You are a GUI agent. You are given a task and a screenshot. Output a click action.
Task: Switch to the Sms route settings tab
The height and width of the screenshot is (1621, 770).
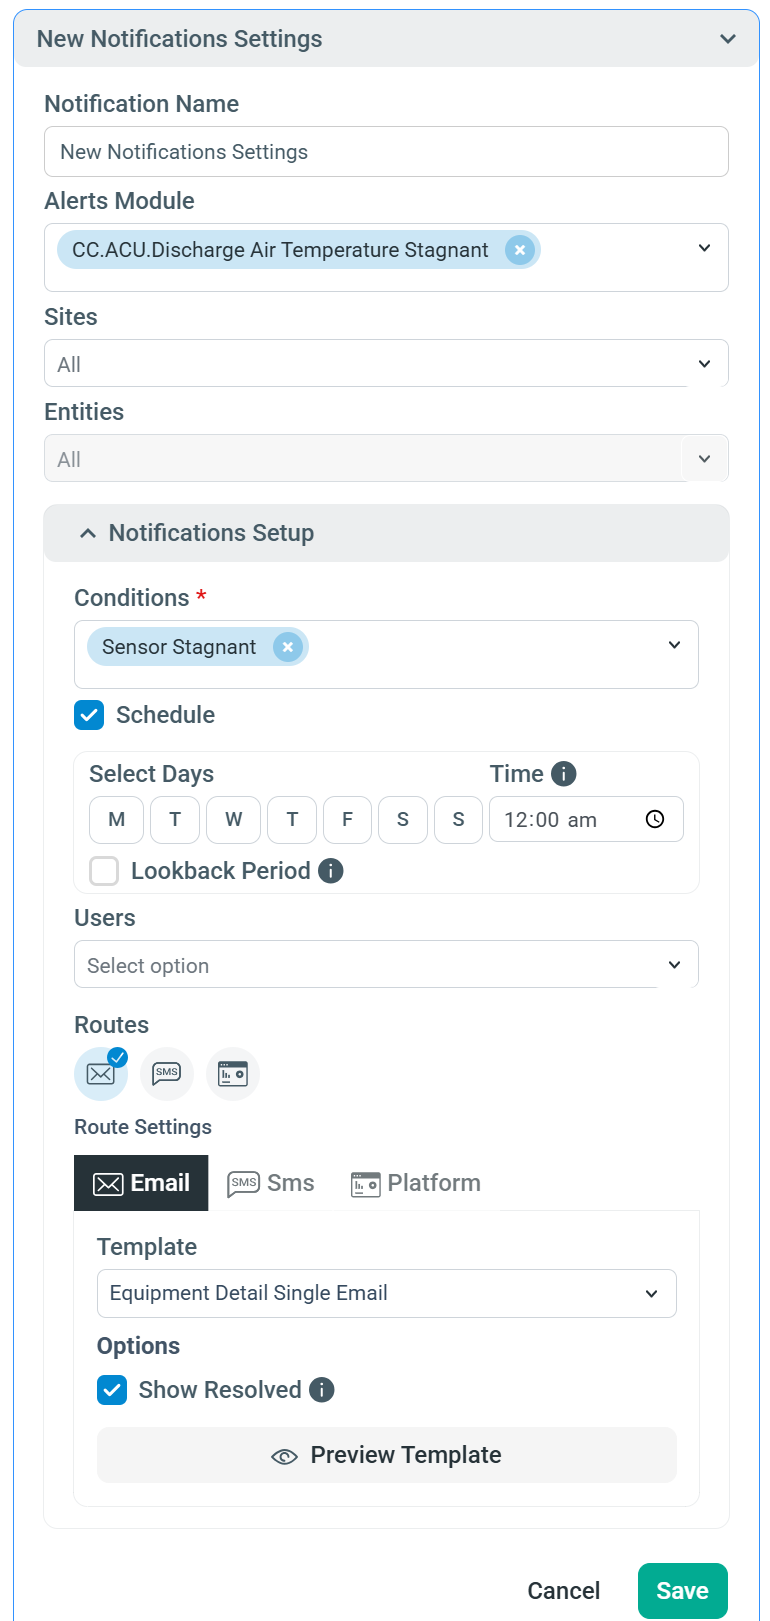(272, 1183)
